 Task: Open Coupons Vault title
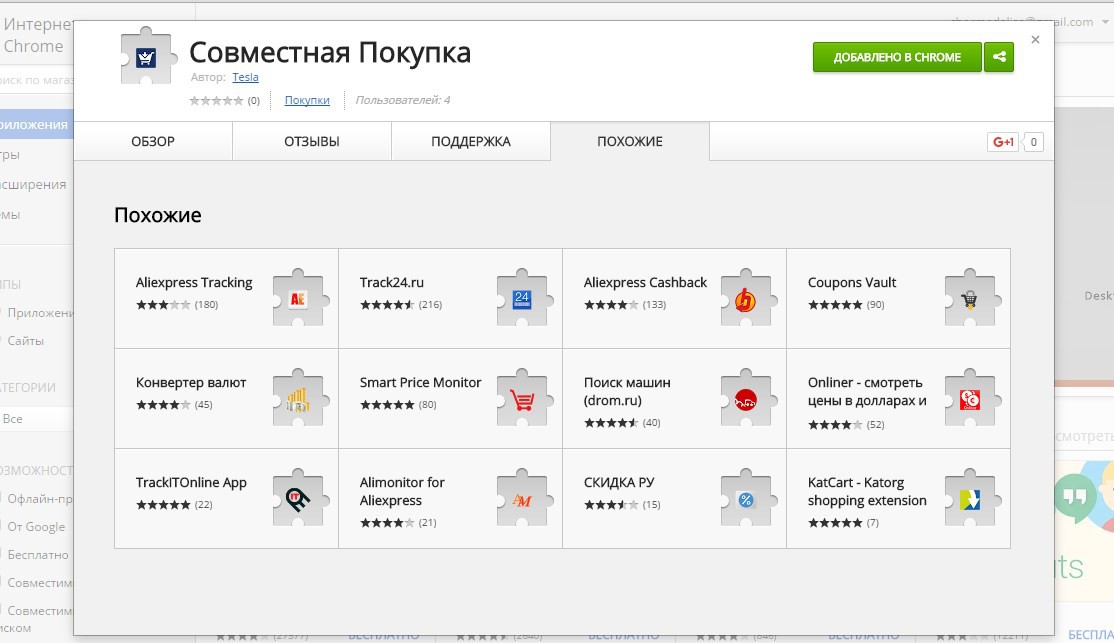coord(852,282)
